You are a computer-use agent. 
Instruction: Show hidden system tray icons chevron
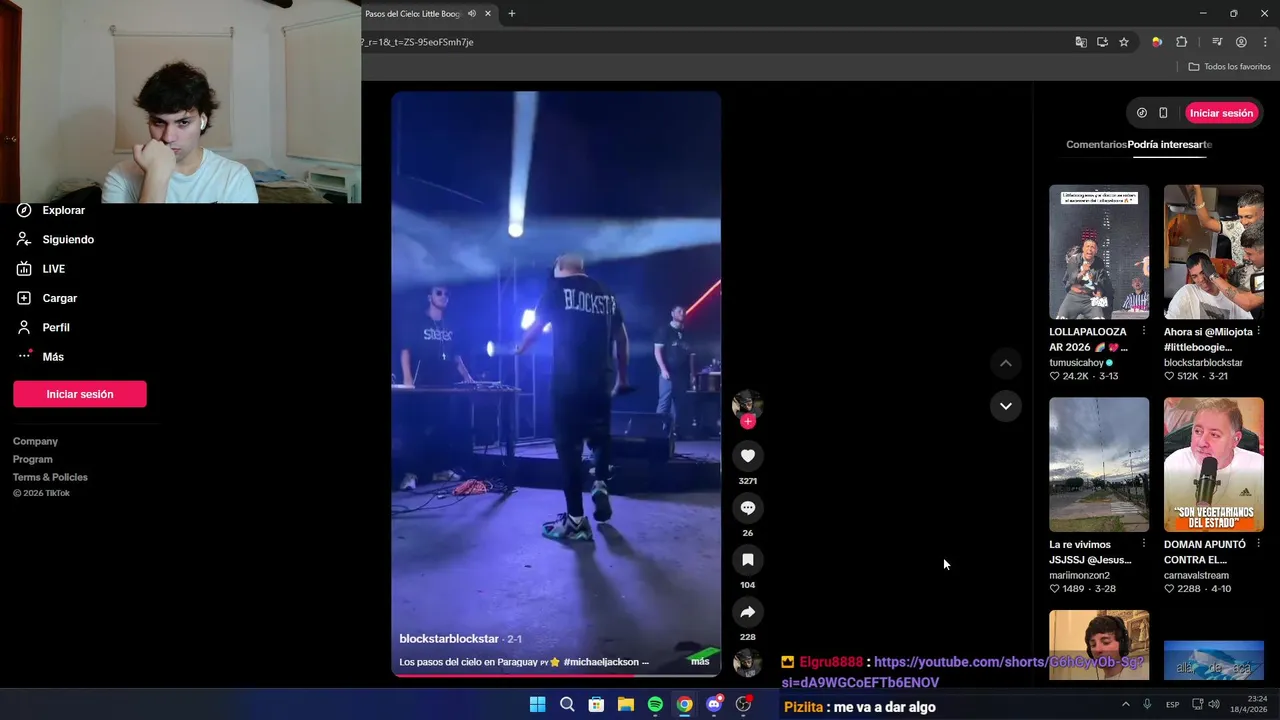click(1125, 704)
